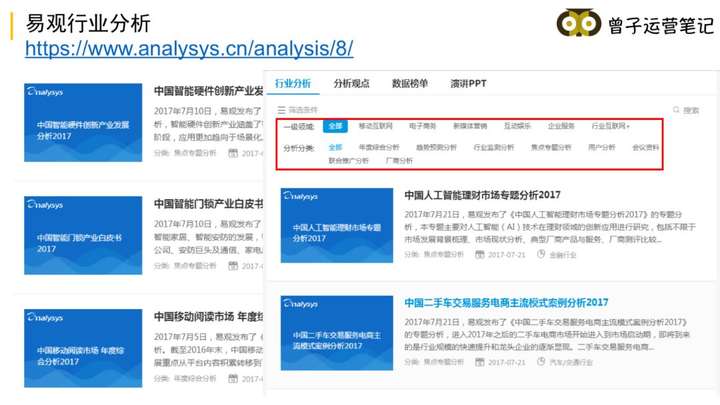Image resolution: width=720 pixels, height=405 pixels.
Task: Filter by 厂商分析 category
Action: [399, 161]
